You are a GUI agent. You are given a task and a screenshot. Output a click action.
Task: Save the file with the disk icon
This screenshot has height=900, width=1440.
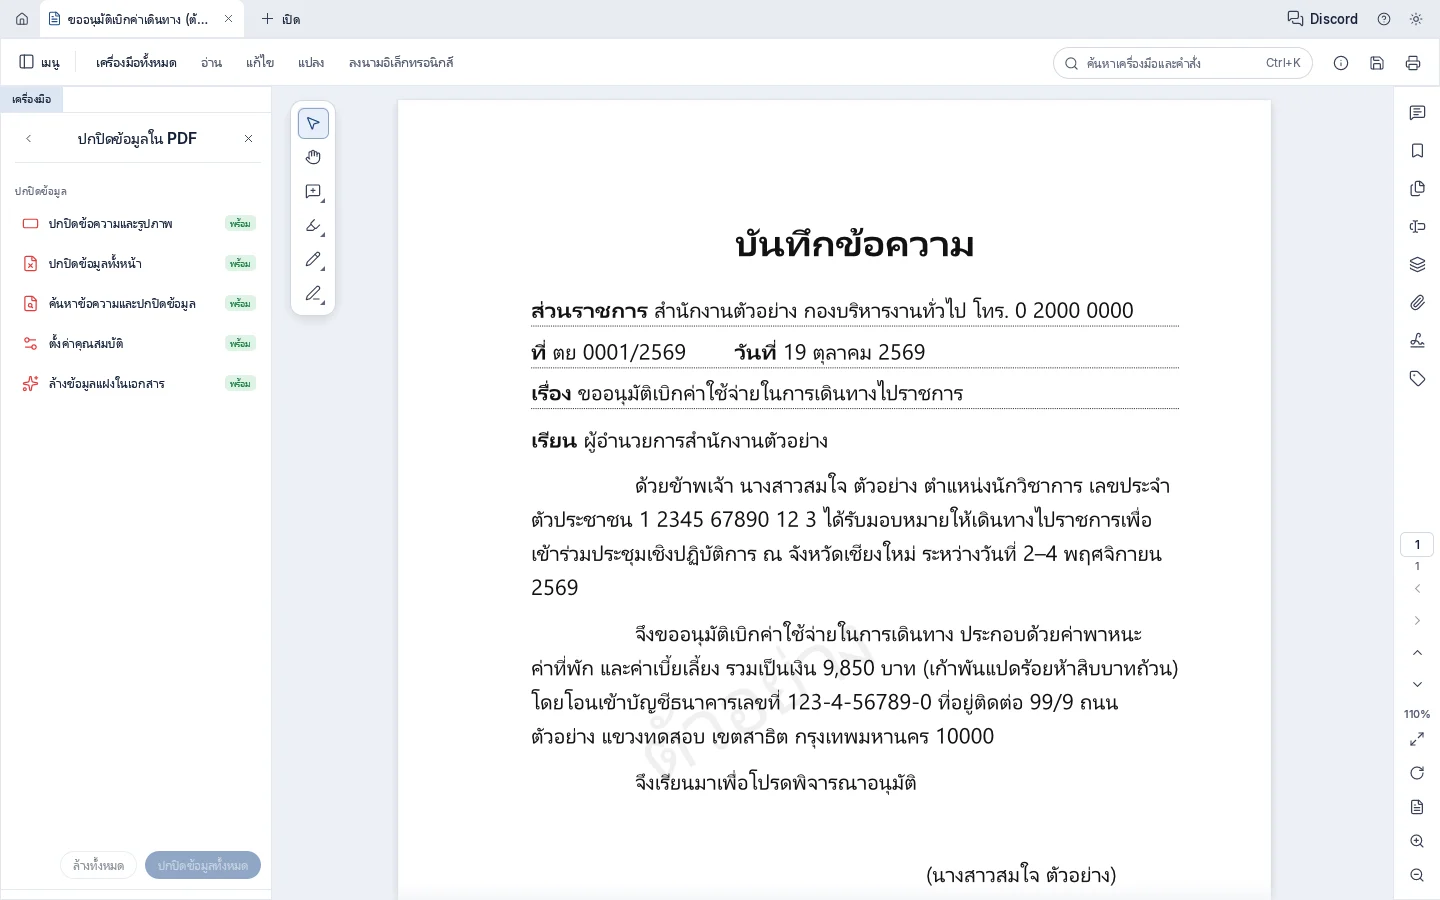[x=1377, y=63]
